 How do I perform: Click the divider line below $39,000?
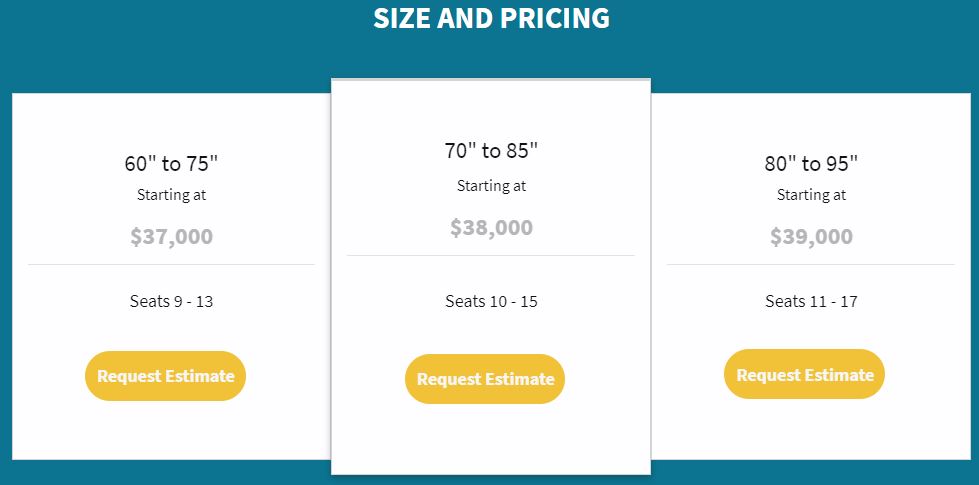pos(811,265)
